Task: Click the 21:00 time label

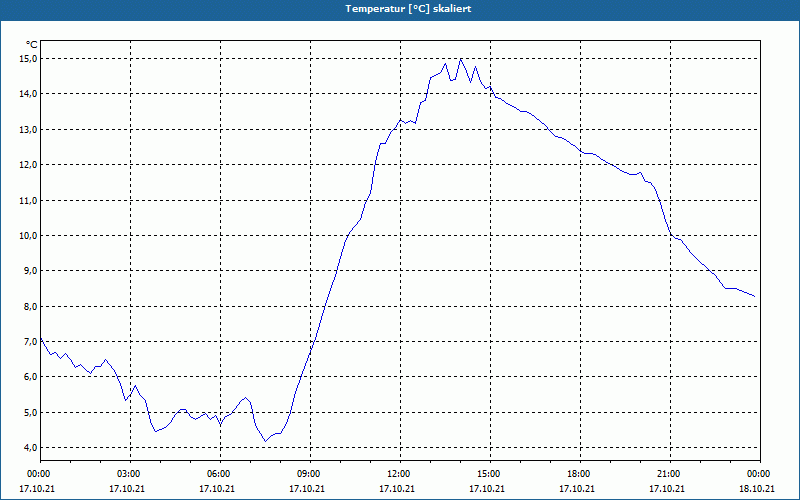Action: pyautogui.click(x=670, y=474)
